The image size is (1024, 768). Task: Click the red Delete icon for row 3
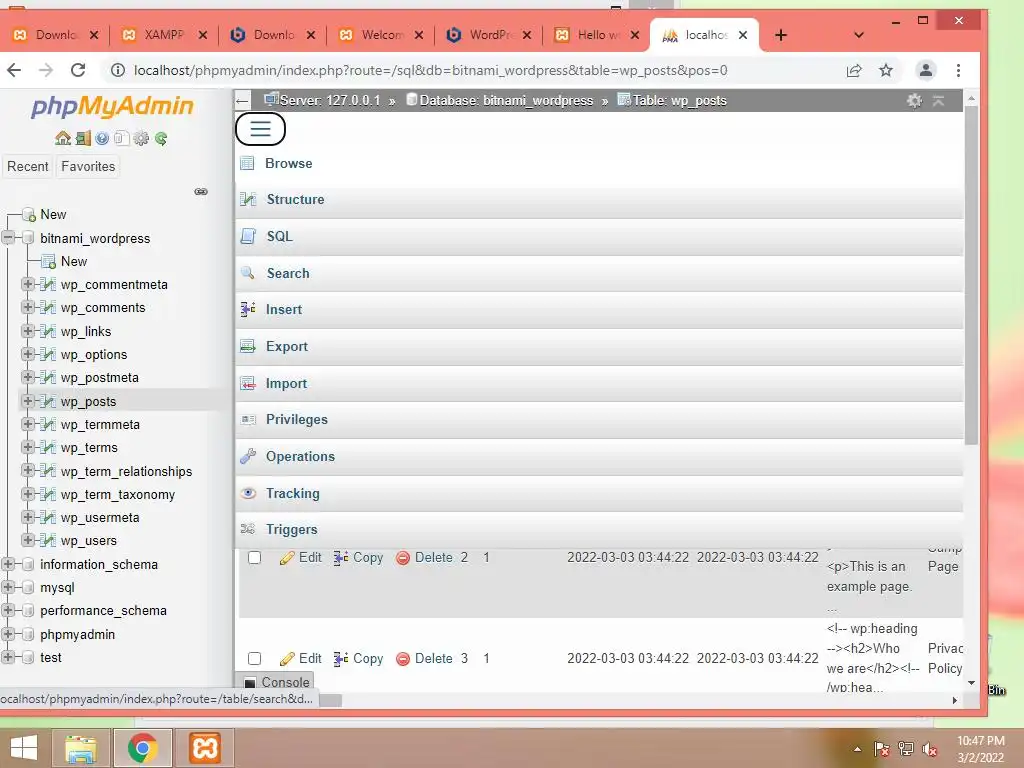pyautogui.click(x=403, y=659)
